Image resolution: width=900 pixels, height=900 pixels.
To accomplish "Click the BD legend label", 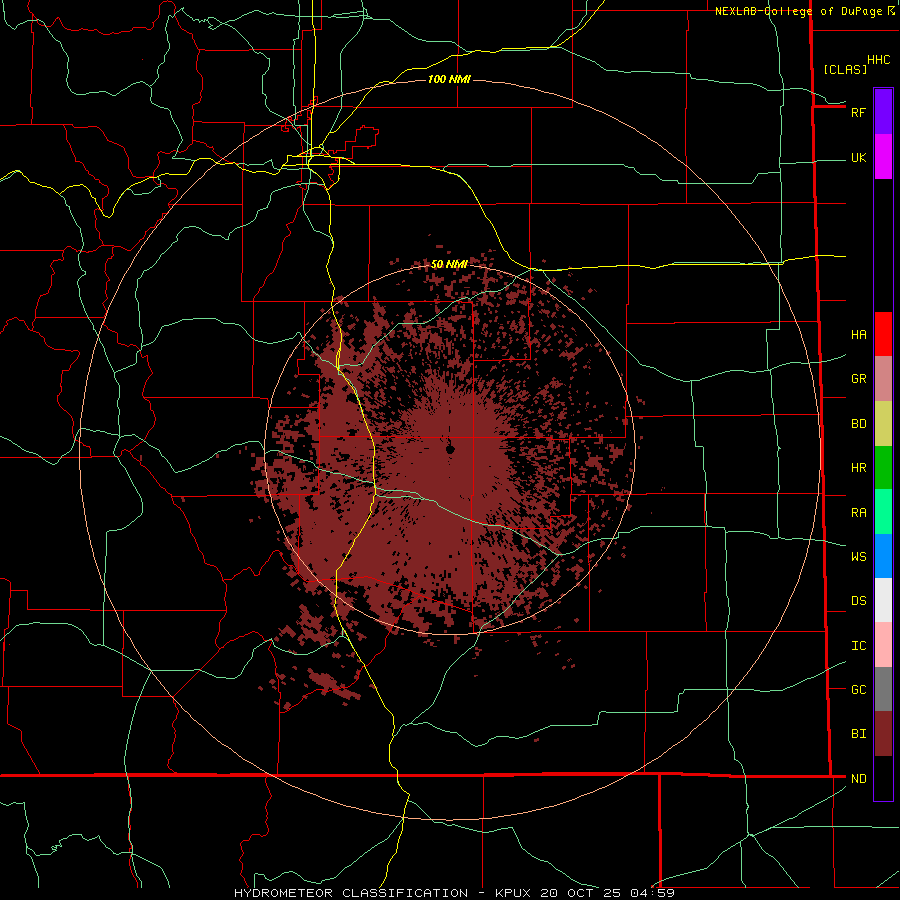I will 858,424.
